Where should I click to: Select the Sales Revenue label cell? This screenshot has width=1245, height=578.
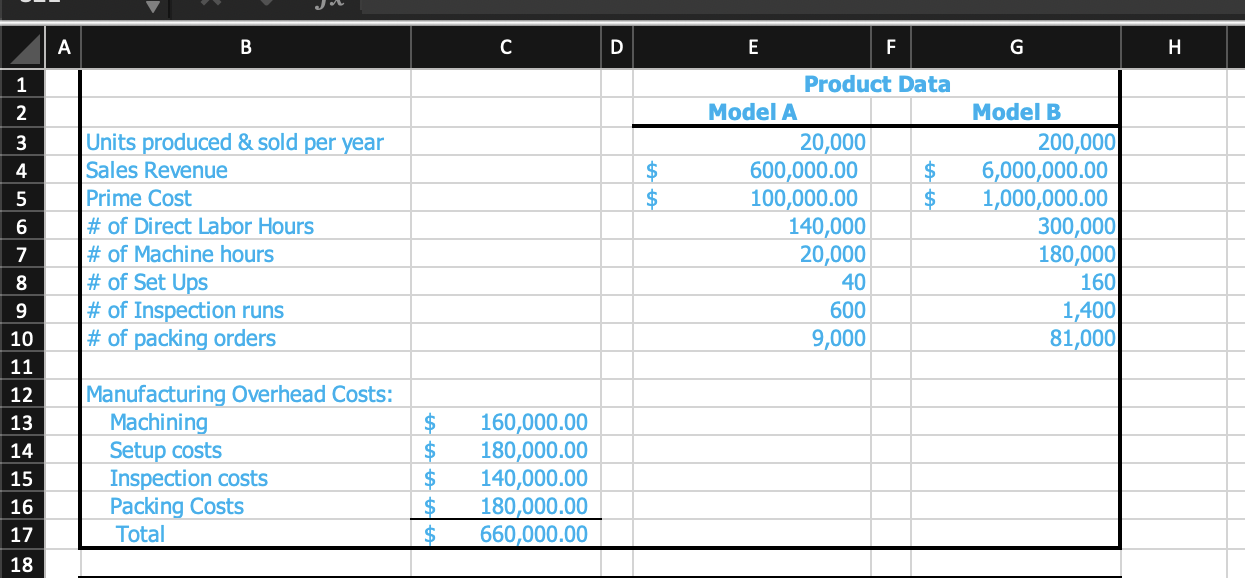pos(246,169)
